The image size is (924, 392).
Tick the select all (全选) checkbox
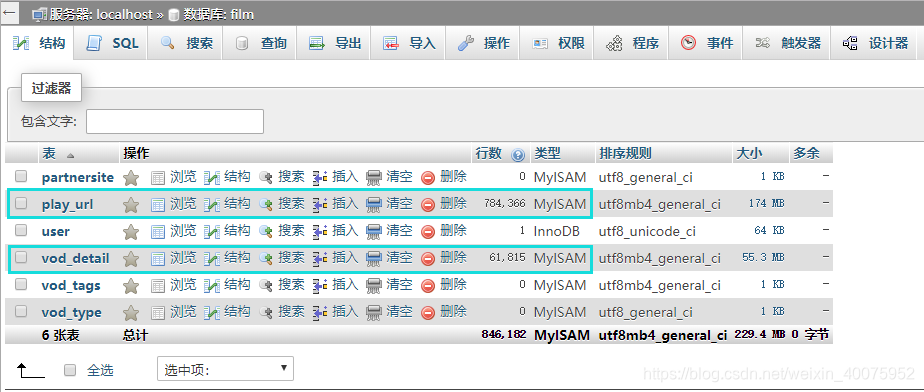pyautogui.click(x=70, y=370)
